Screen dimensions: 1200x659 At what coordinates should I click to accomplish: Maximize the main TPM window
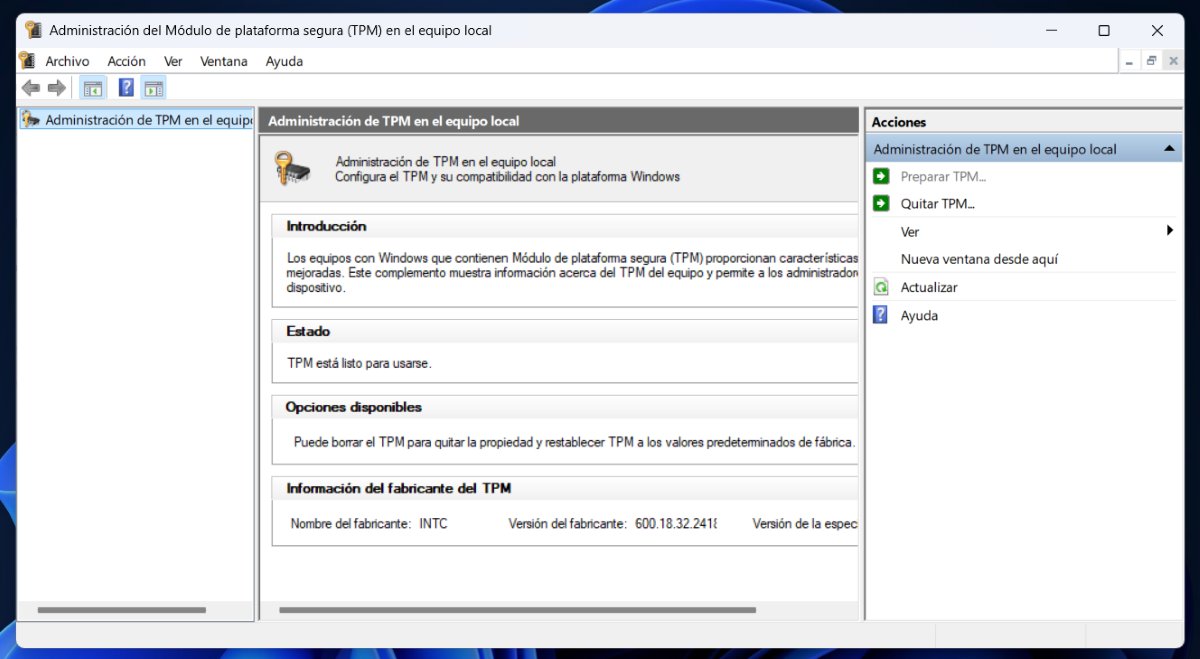[1104, 30]
